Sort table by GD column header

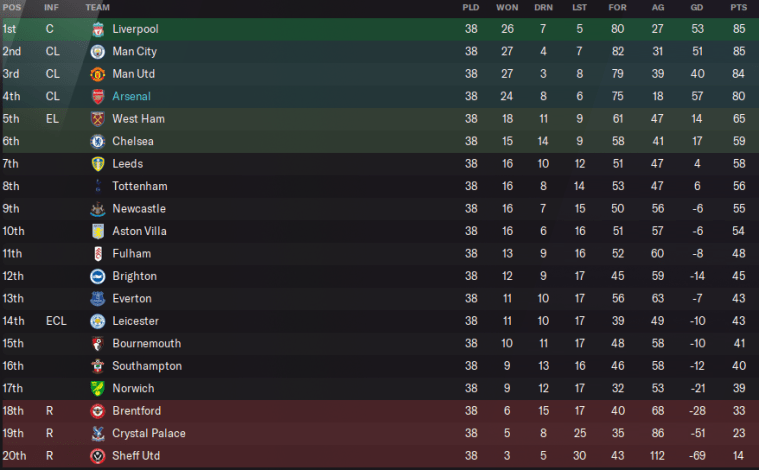pyautogui.click(x=698, y=7)
